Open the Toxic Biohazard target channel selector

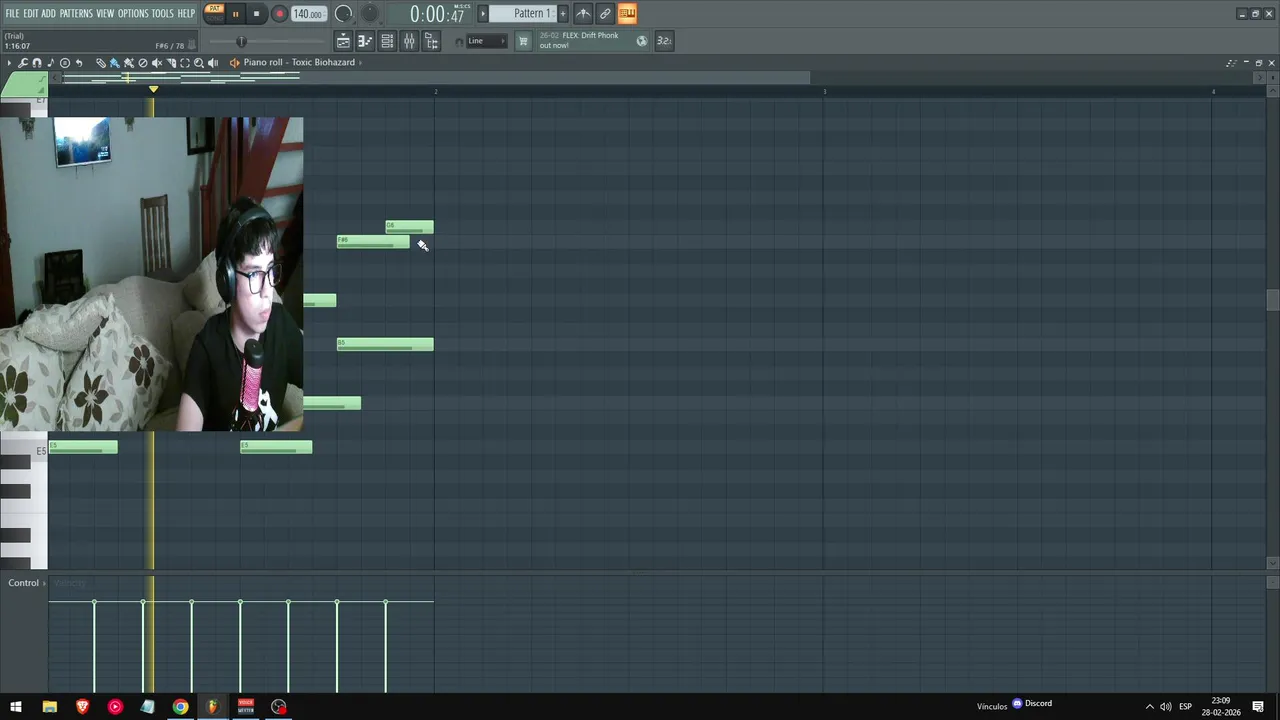[x=234, y=63]
